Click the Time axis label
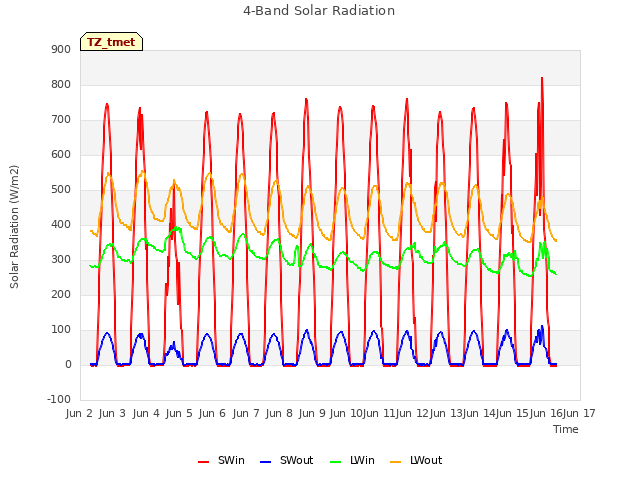Screen dimensions: 640x480 coord(566,429)
